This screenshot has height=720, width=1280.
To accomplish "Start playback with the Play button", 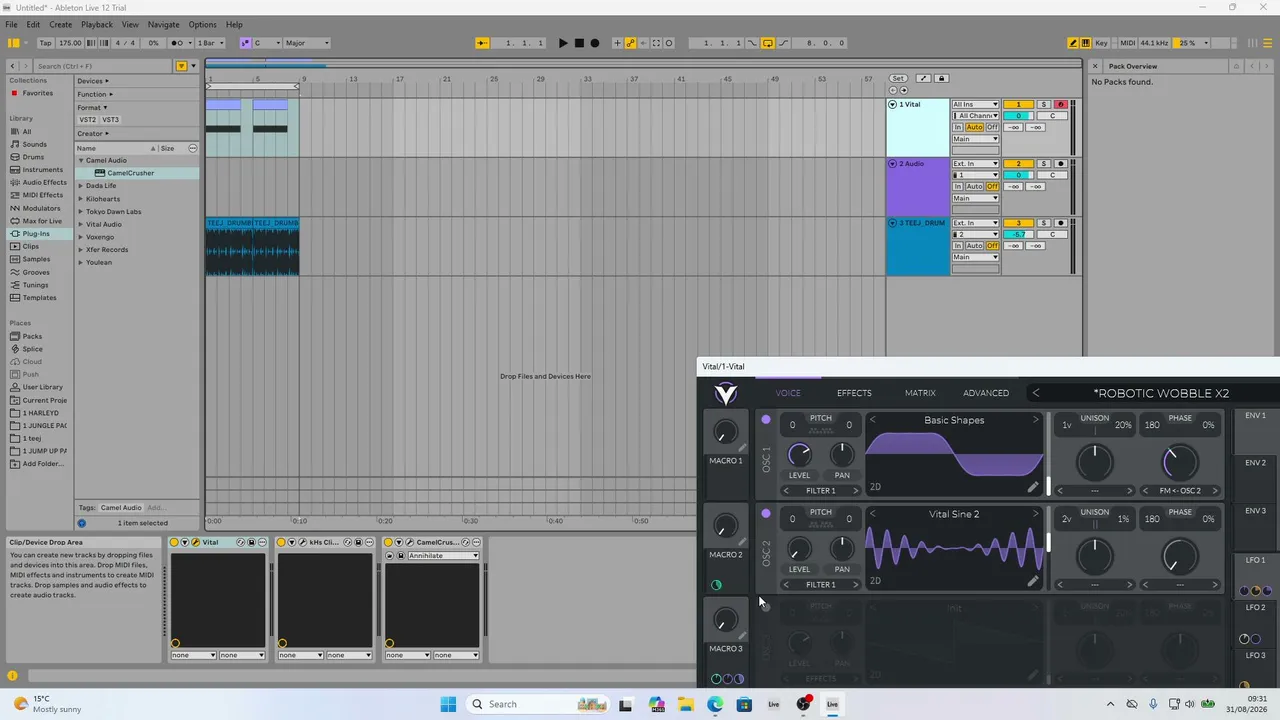I will [563, 43].
